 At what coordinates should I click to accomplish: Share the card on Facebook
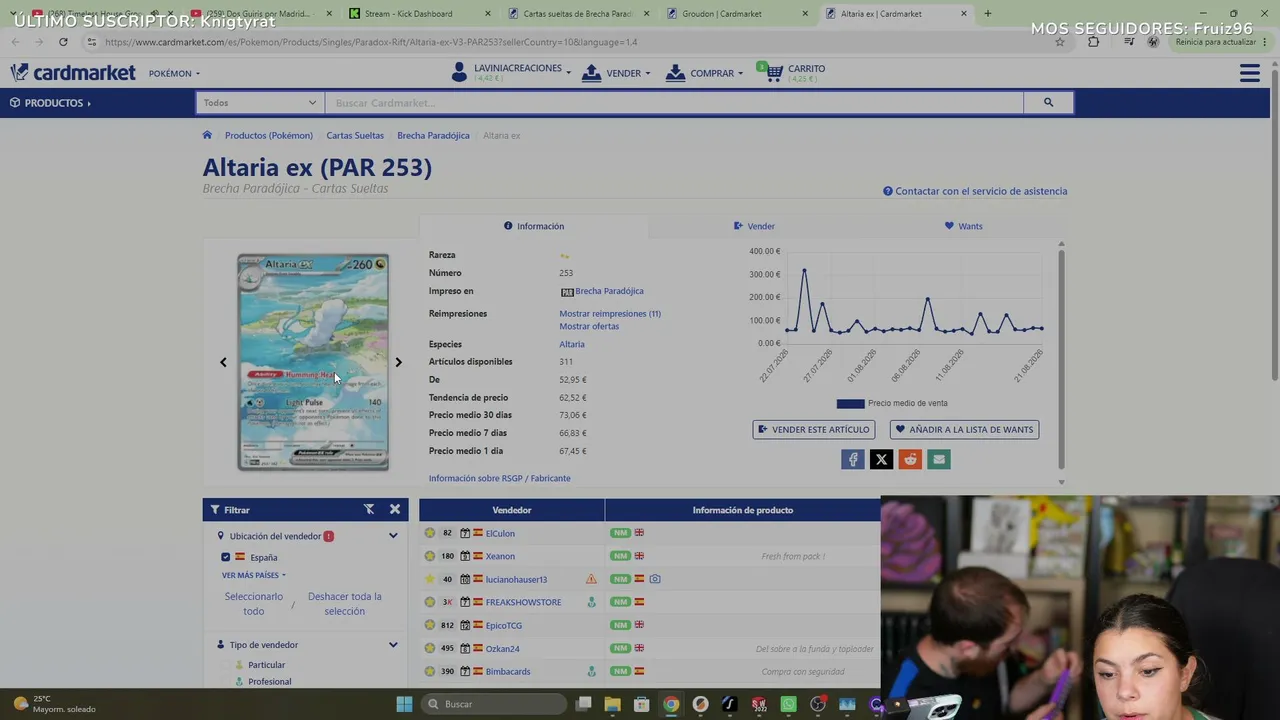click(x=853, y=459)
